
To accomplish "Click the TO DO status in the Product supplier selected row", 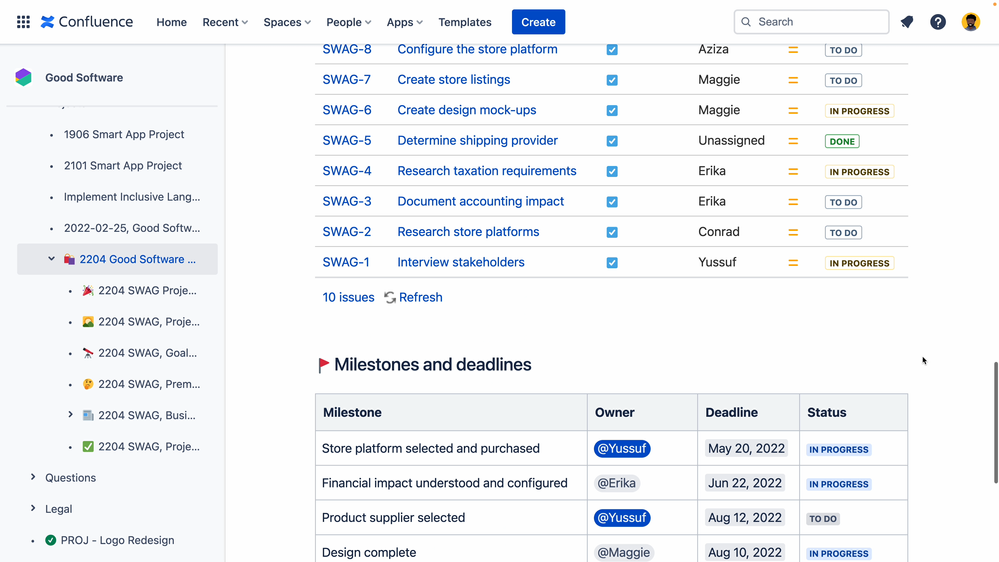I will click(823, 519).
